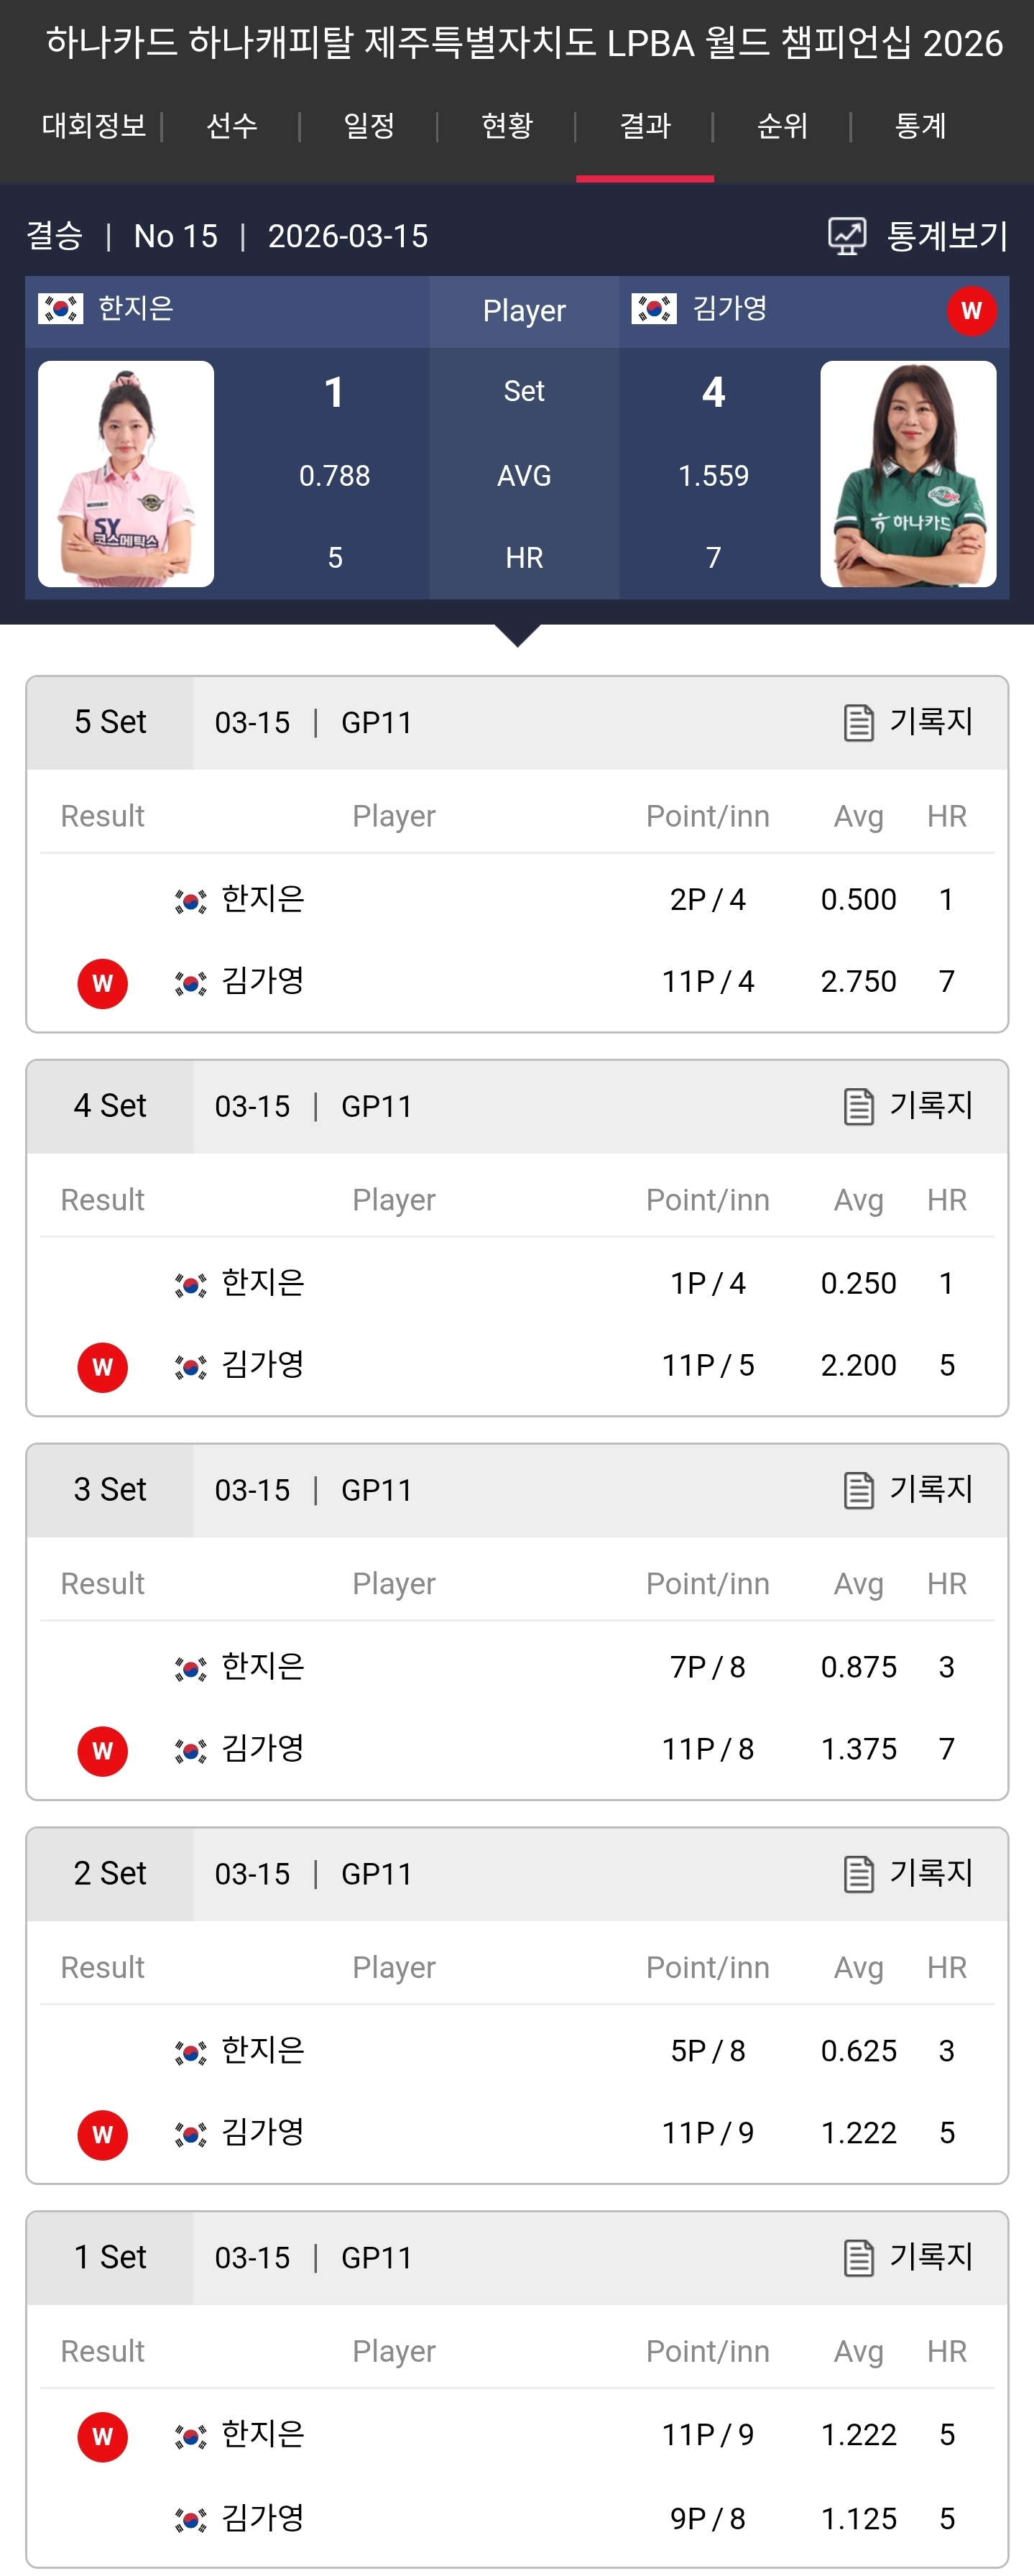Image resolution: width=1034 pixels, height=2576 pixels.
Task: Select the 순위 ranking tab
Action: tap(782, 126)
